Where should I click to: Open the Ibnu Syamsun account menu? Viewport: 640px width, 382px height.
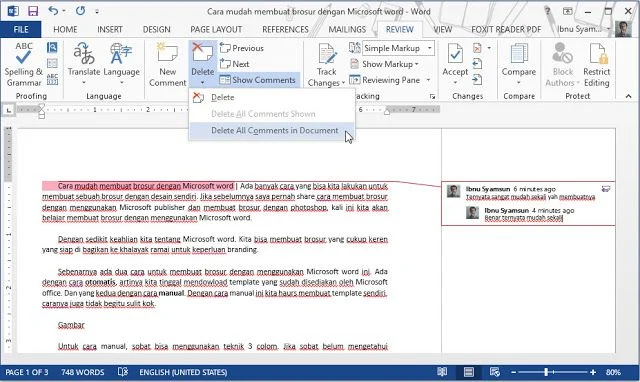584,29
